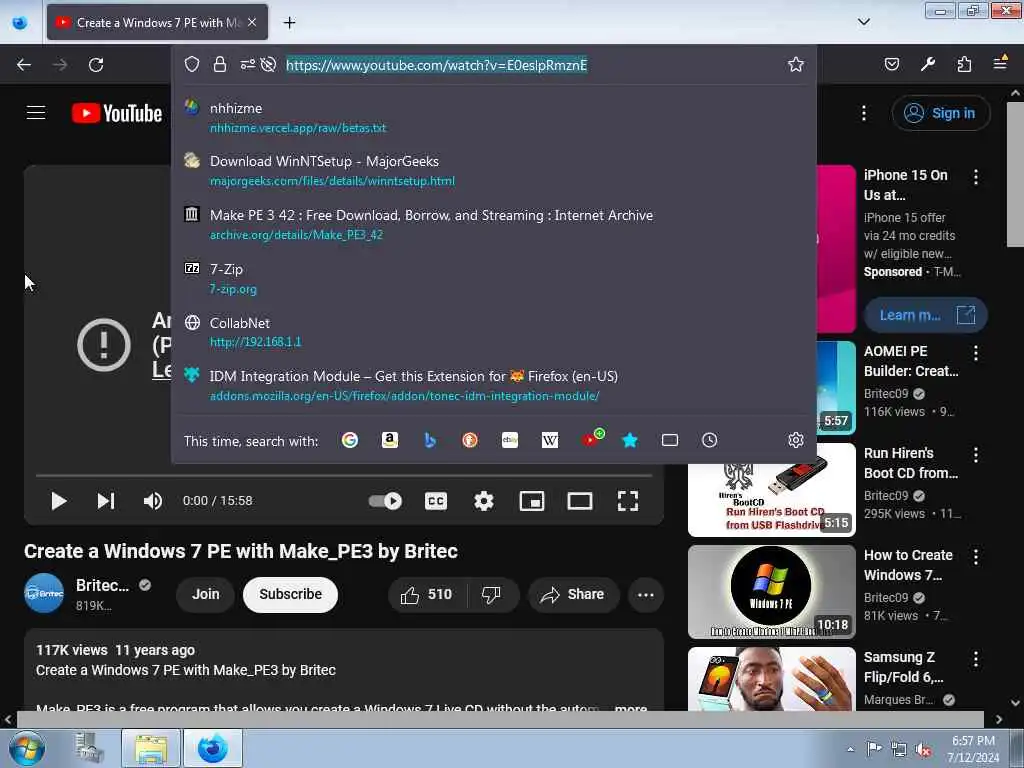Skip to the next video
This screenshot has width=1024, height=768.
[106, 501]
